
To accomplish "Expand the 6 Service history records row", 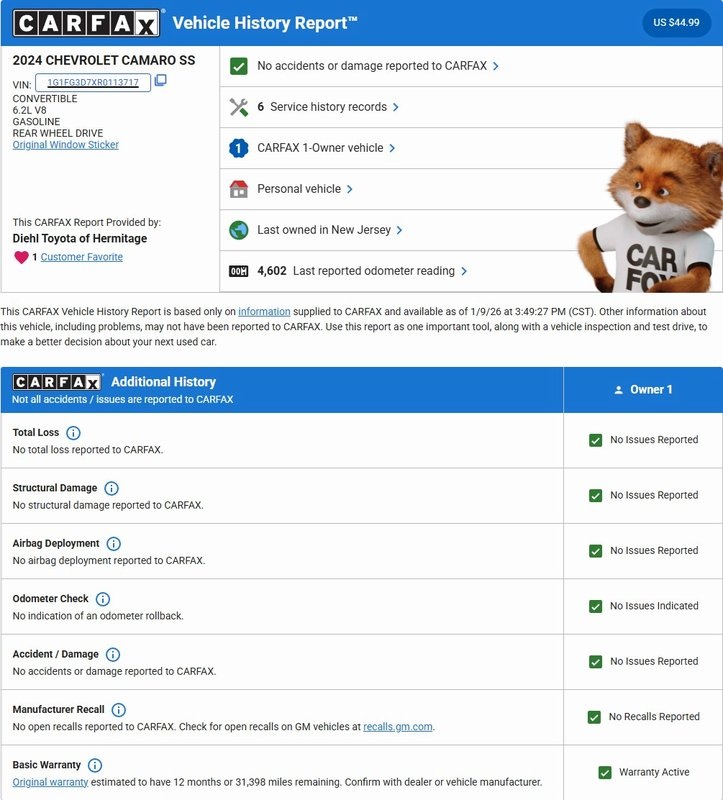I will click(x=328, y=107).
